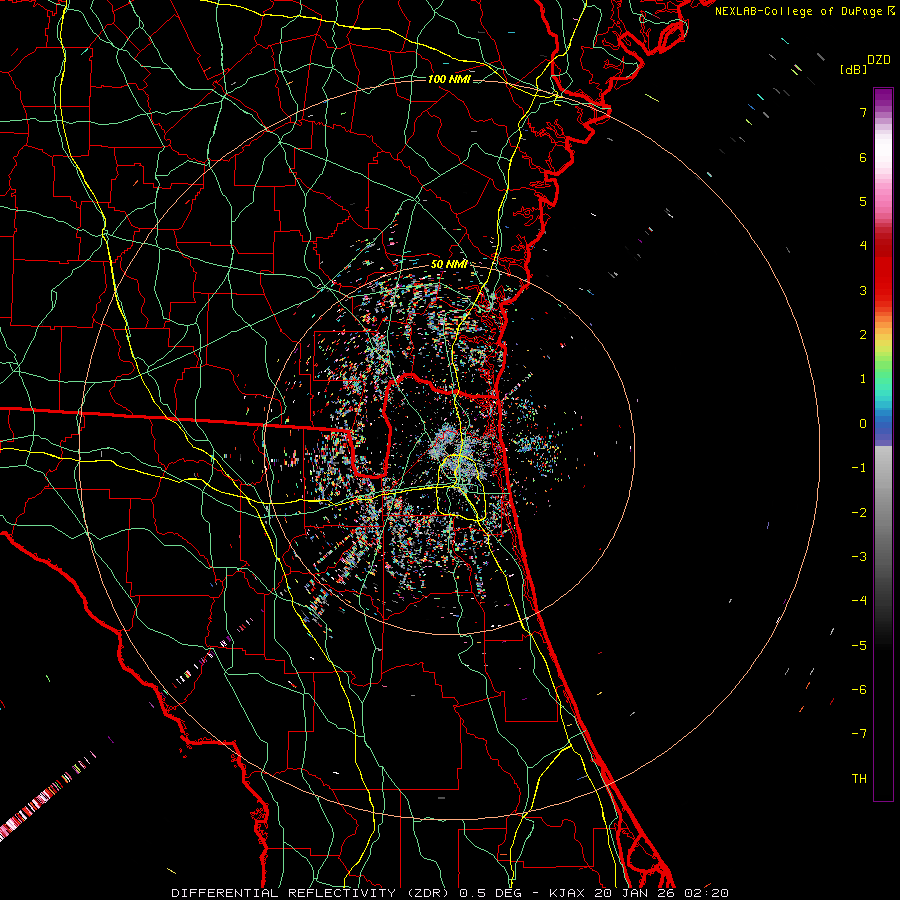Image resolution: width=900 pixels, height=900 pixels.
Task: Click the -2 value on the color scale
Action: pyautogui.click(x=859, y=513)
